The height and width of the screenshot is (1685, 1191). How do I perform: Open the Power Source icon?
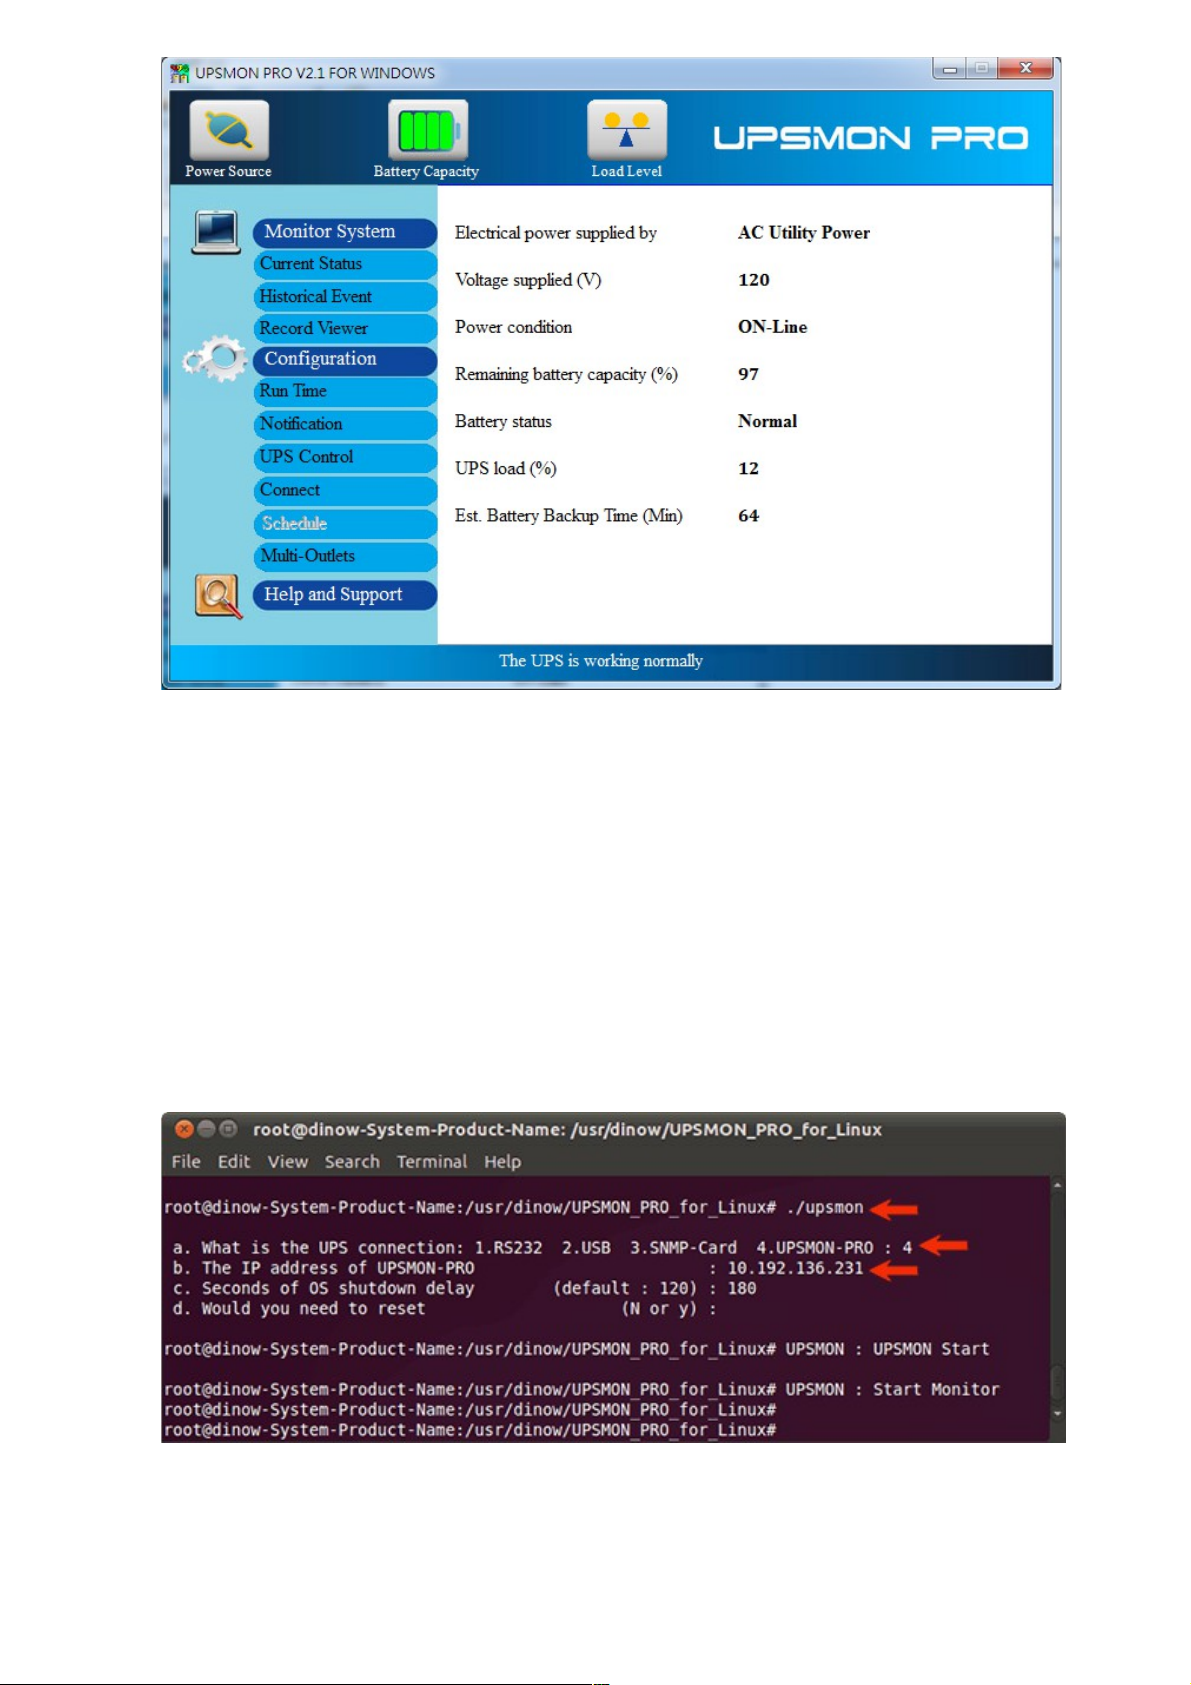tap(229, 130)
